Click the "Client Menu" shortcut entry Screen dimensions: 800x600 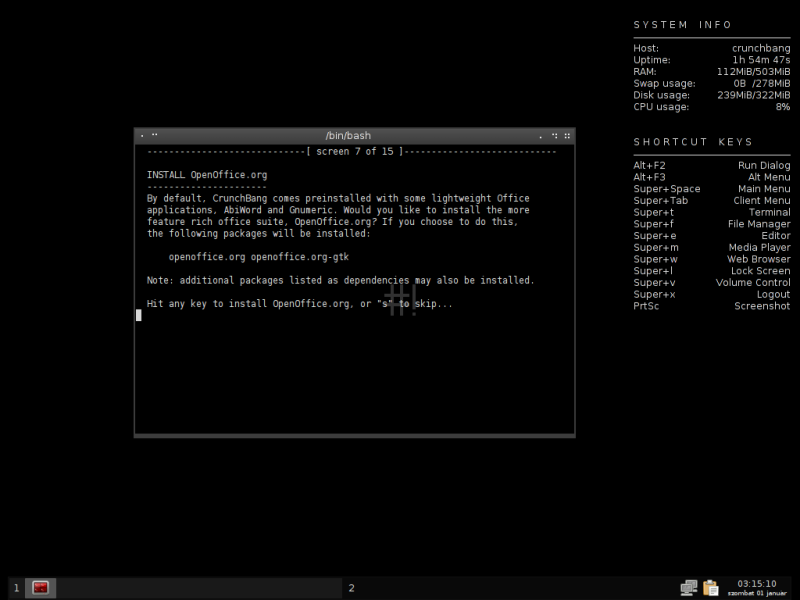click(x=762, y=201)
